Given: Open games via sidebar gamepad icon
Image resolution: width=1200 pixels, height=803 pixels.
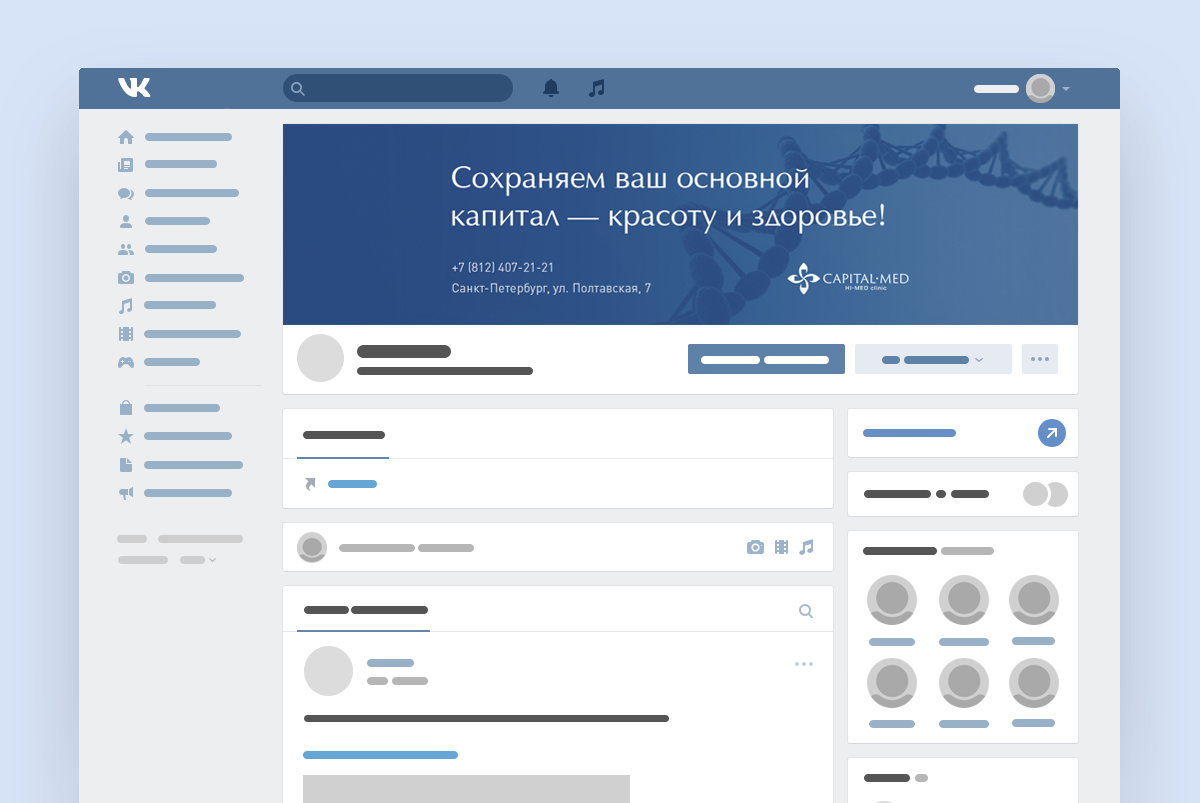Looking at the screenshot, I should [126, 362].
